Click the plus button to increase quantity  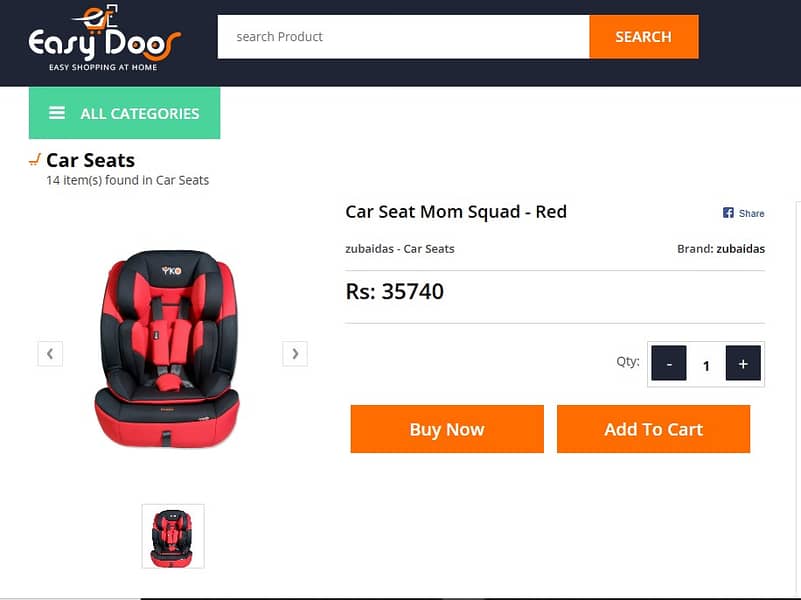coord(743,363)
